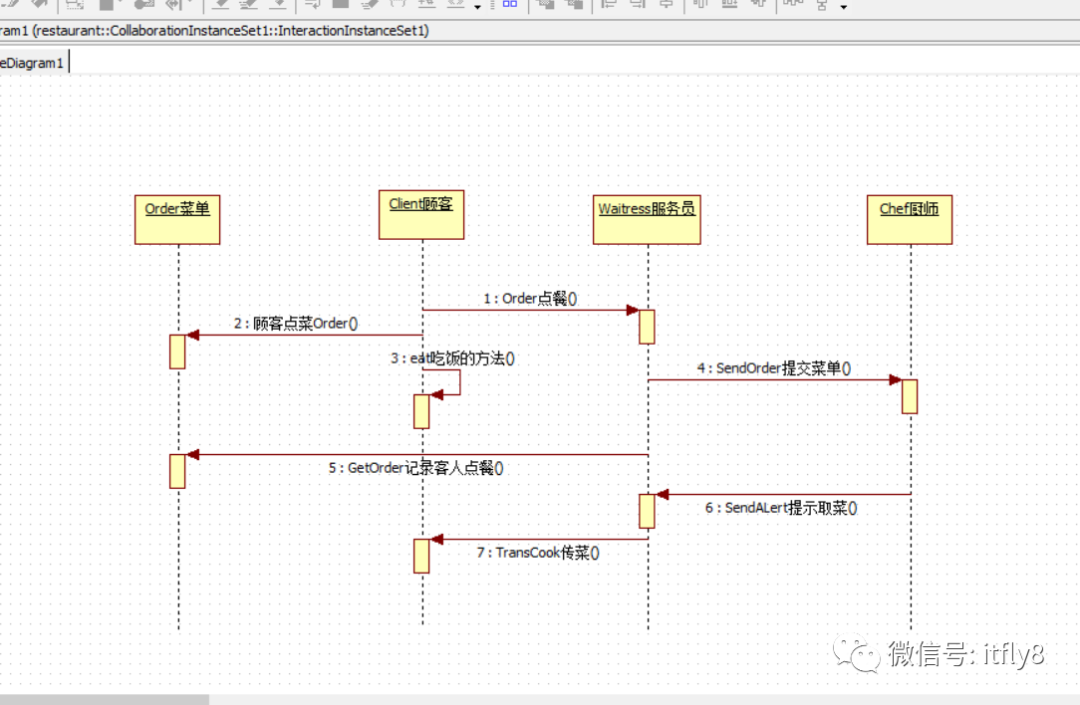Click the 6 : SendALert提示取菜() message label
1080x705 pixels.
pyautogui.click(x=780, y=507)
